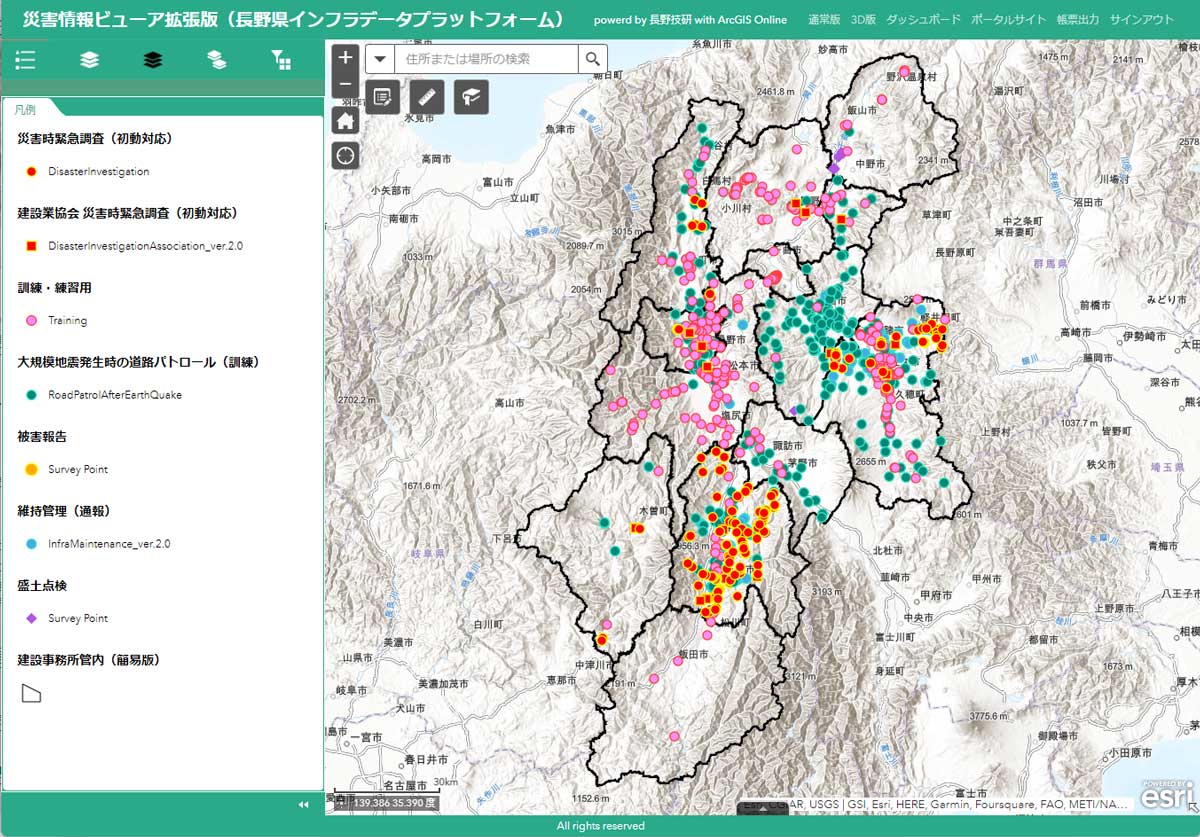Collapse the side panel with double arrow
Image resolution: width=1200 pixels, height=837 pixels.
pyautogui.click(x=304, y=804)
